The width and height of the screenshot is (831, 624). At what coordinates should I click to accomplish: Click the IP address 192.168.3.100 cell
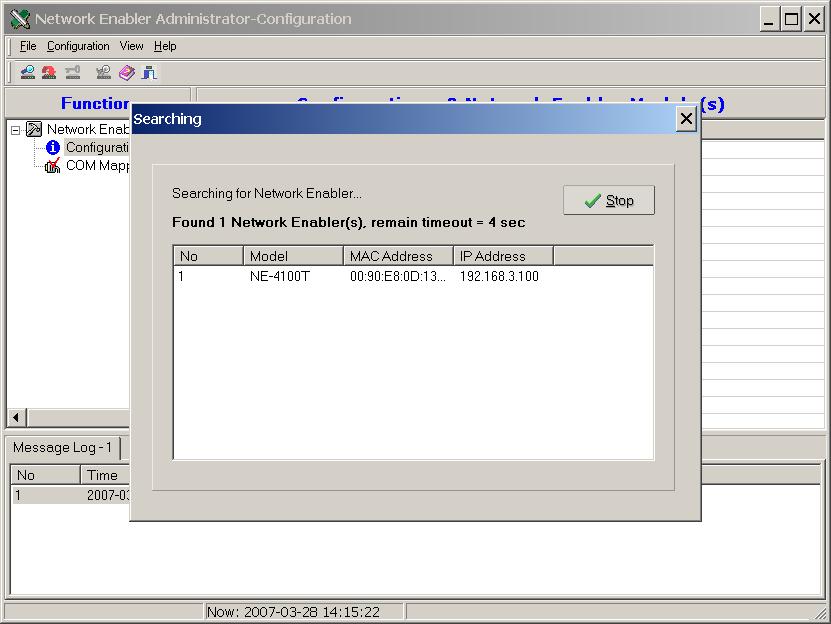pos(499,276)
